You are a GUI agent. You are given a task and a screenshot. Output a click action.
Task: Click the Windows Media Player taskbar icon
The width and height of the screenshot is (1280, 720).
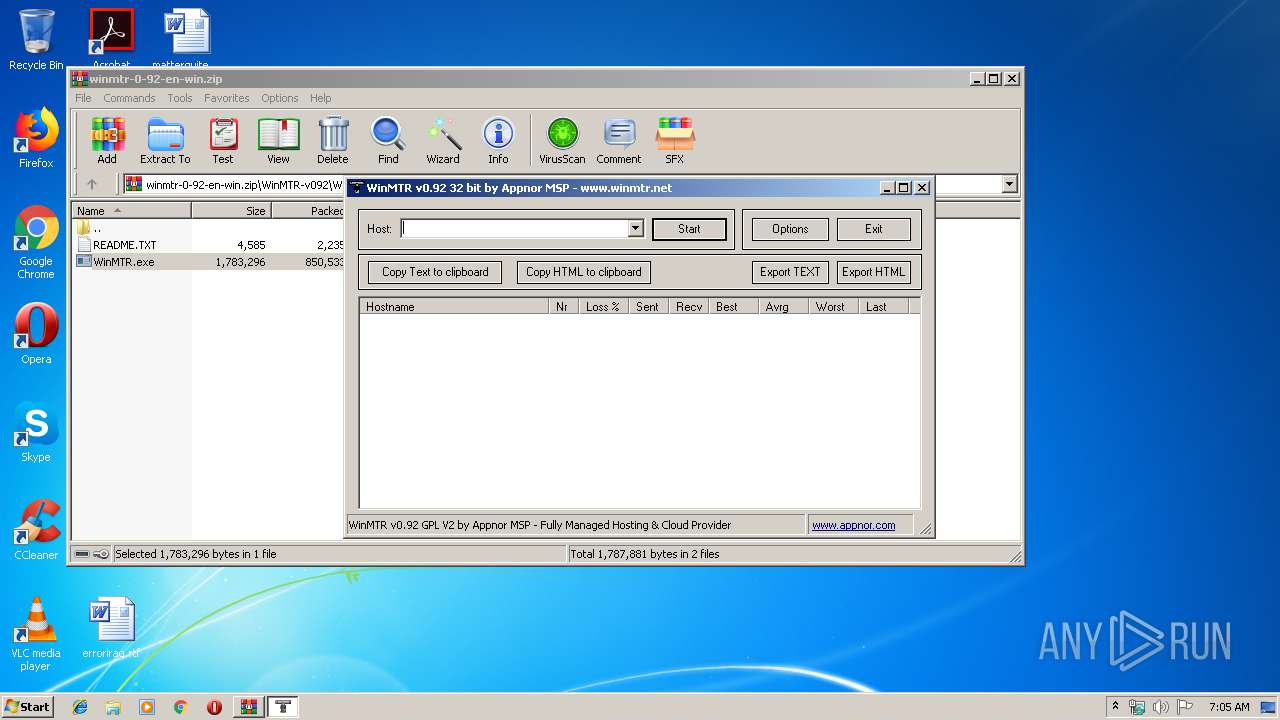click(147, 707)
